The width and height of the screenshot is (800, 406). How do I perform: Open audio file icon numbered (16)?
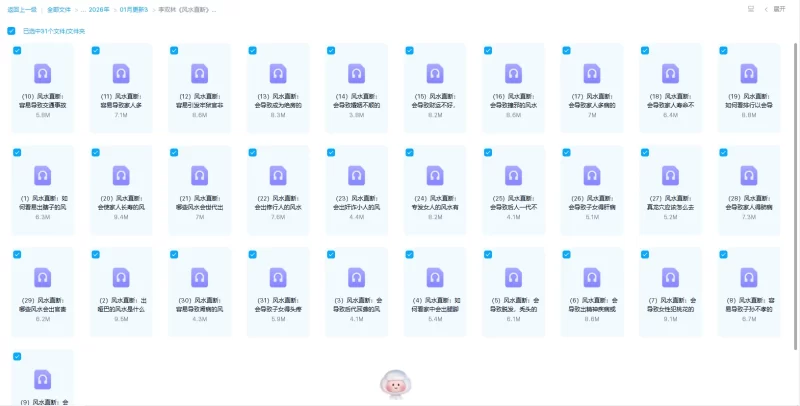point(513,73)
